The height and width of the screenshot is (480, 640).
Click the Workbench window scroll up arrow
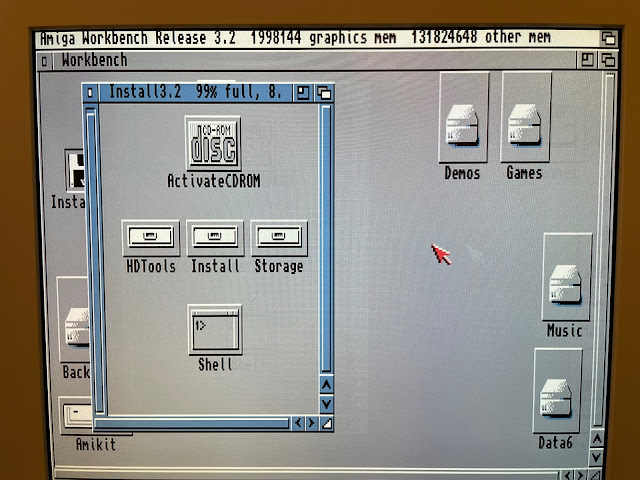coord(597,440)
